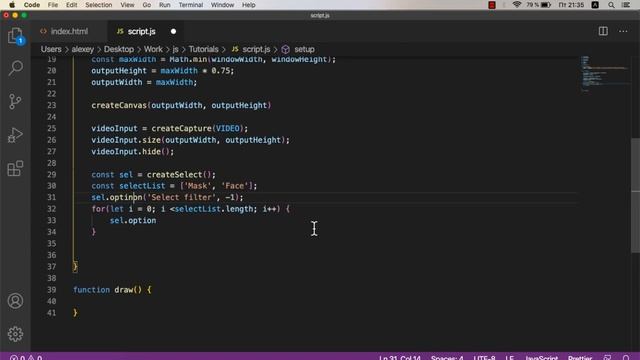Click line number 29 in gutter
Screen dimensions: 640x360
(x=51, y=175)
